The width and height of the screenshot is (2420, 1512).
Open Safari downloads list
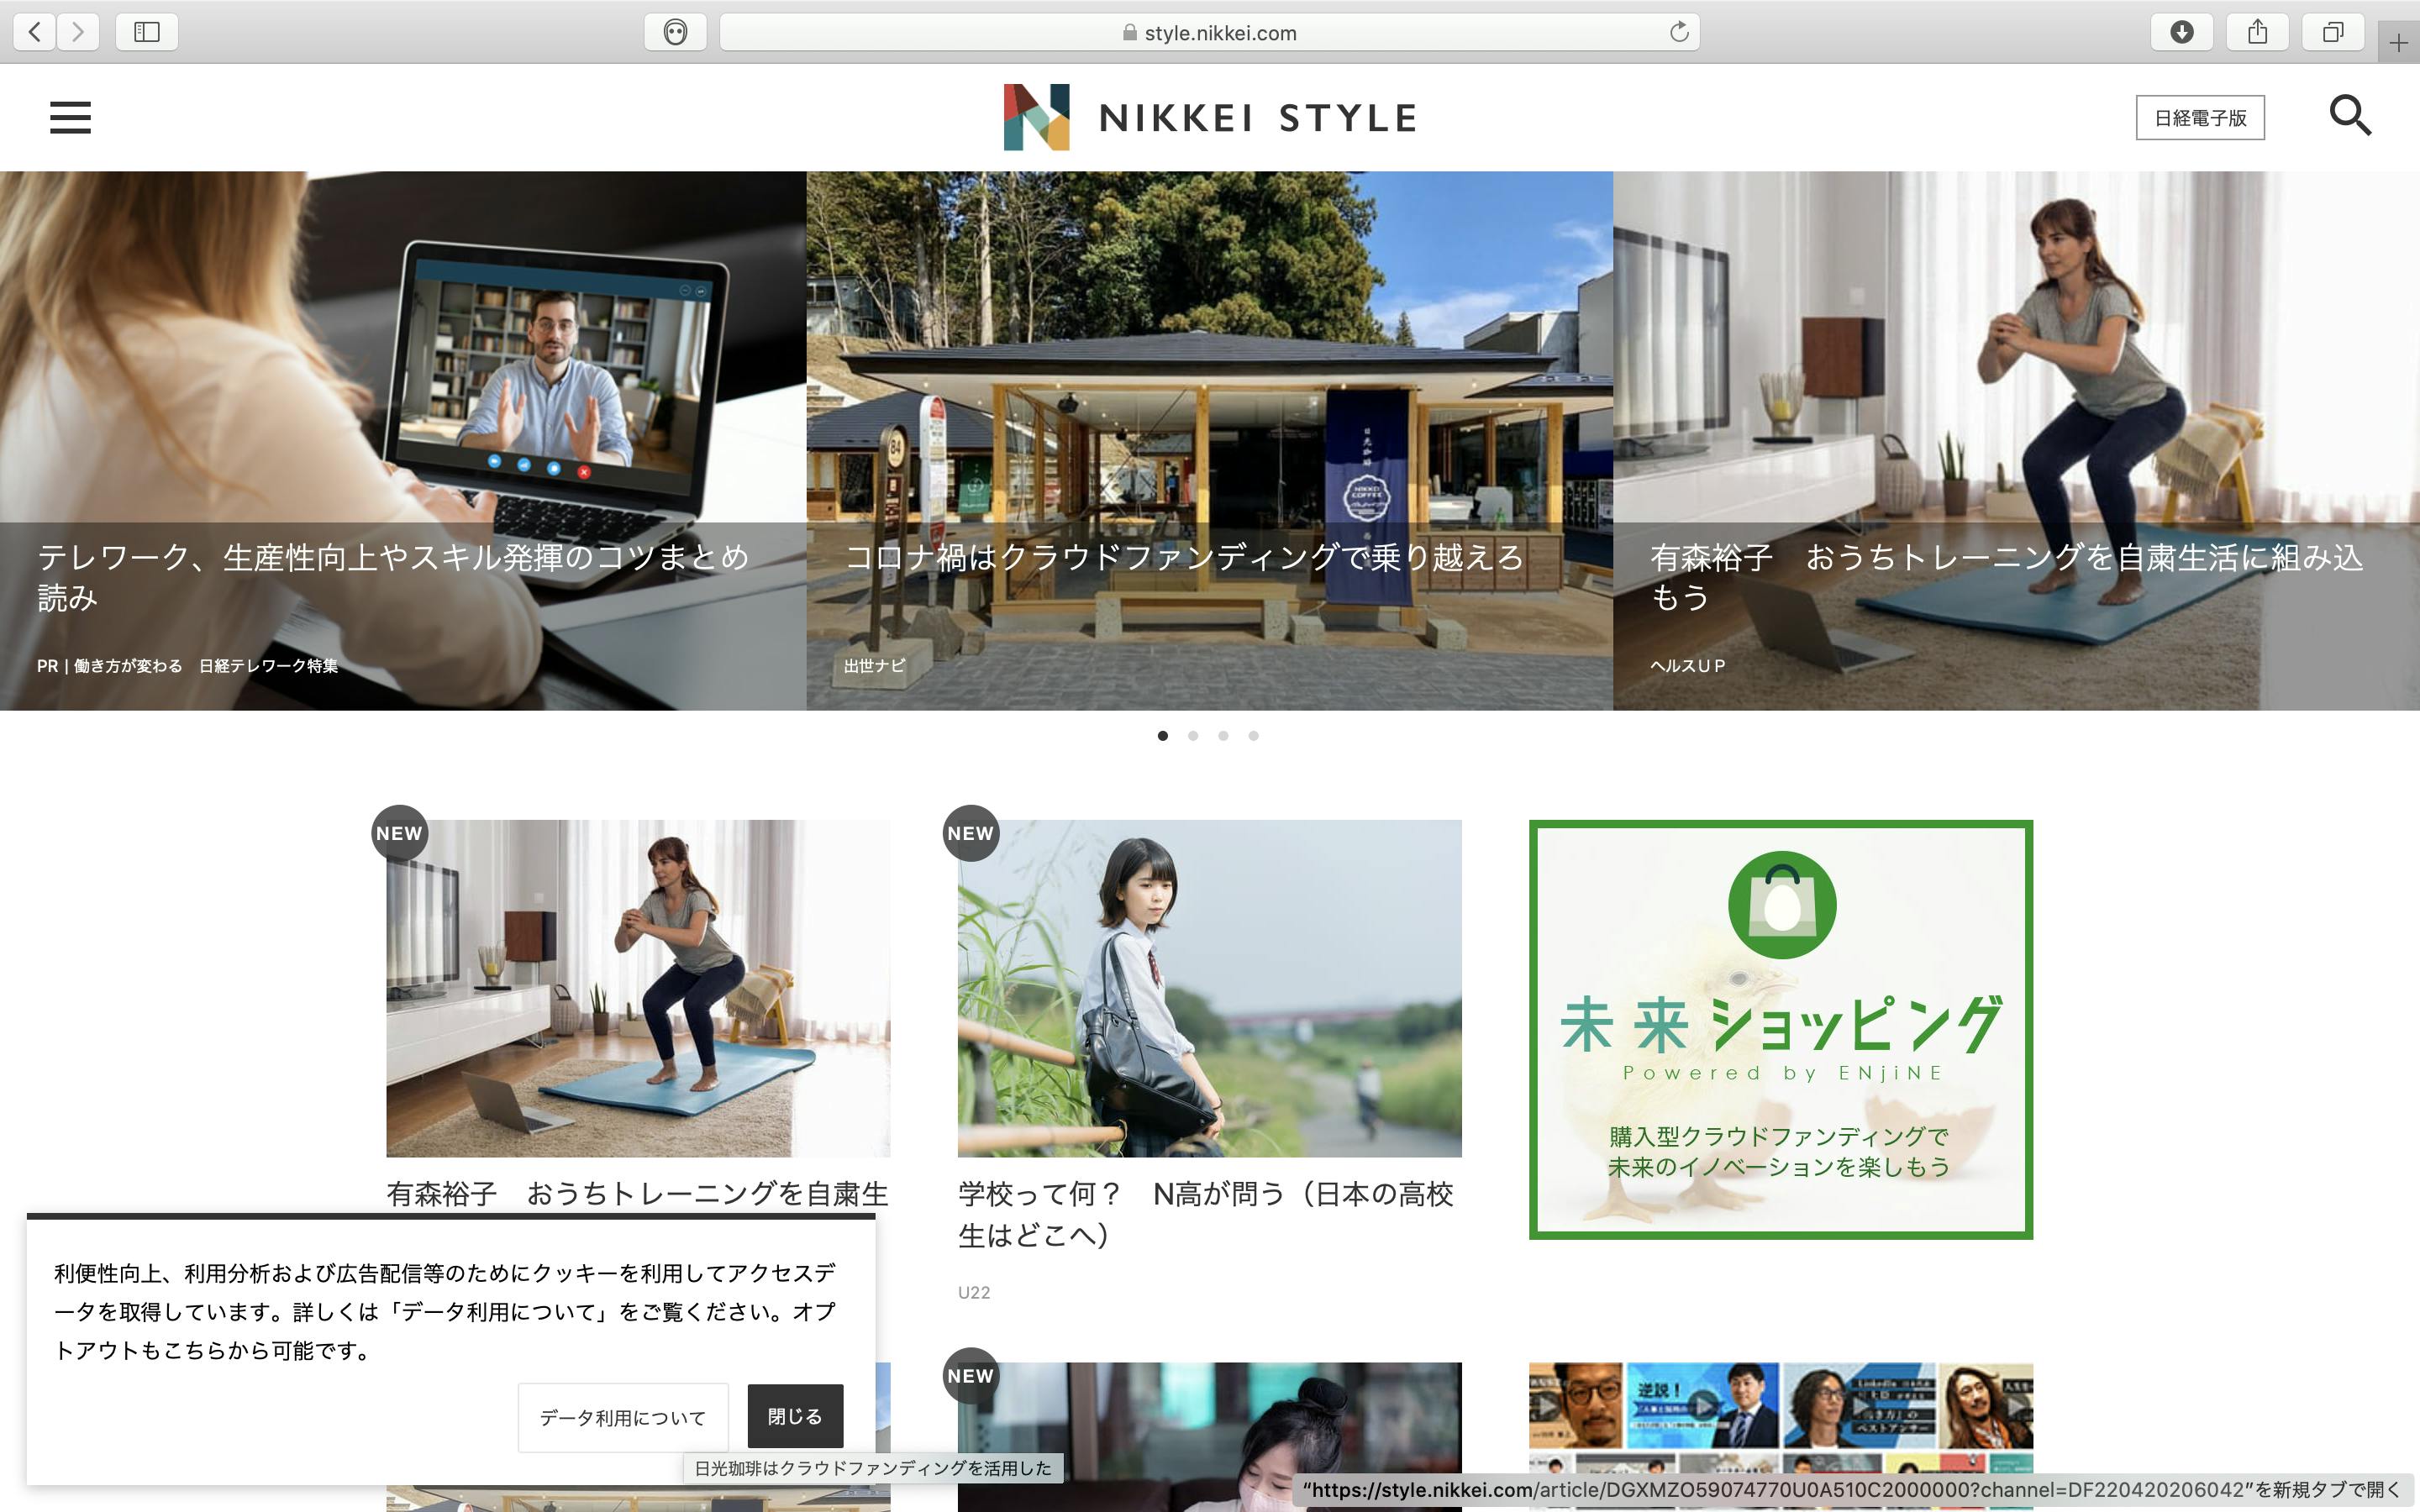coord(2181,32)
